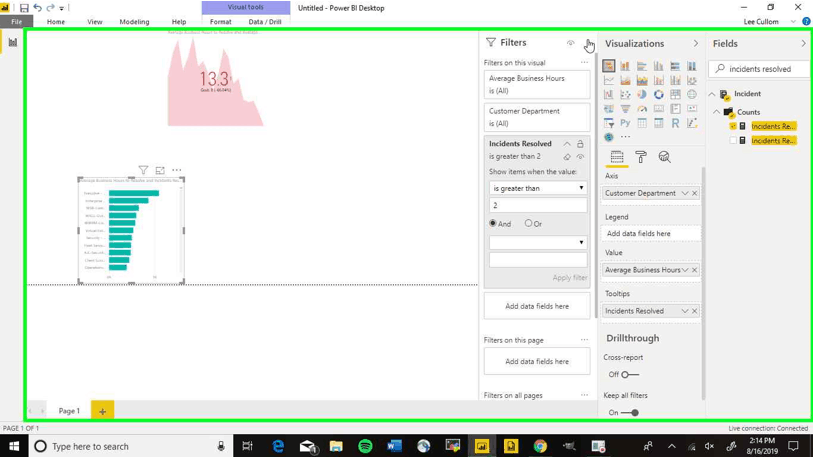Collapse the Incidents Resolved filter card
The width and height of the screenshot is (815, 459).
pos(567,143)
